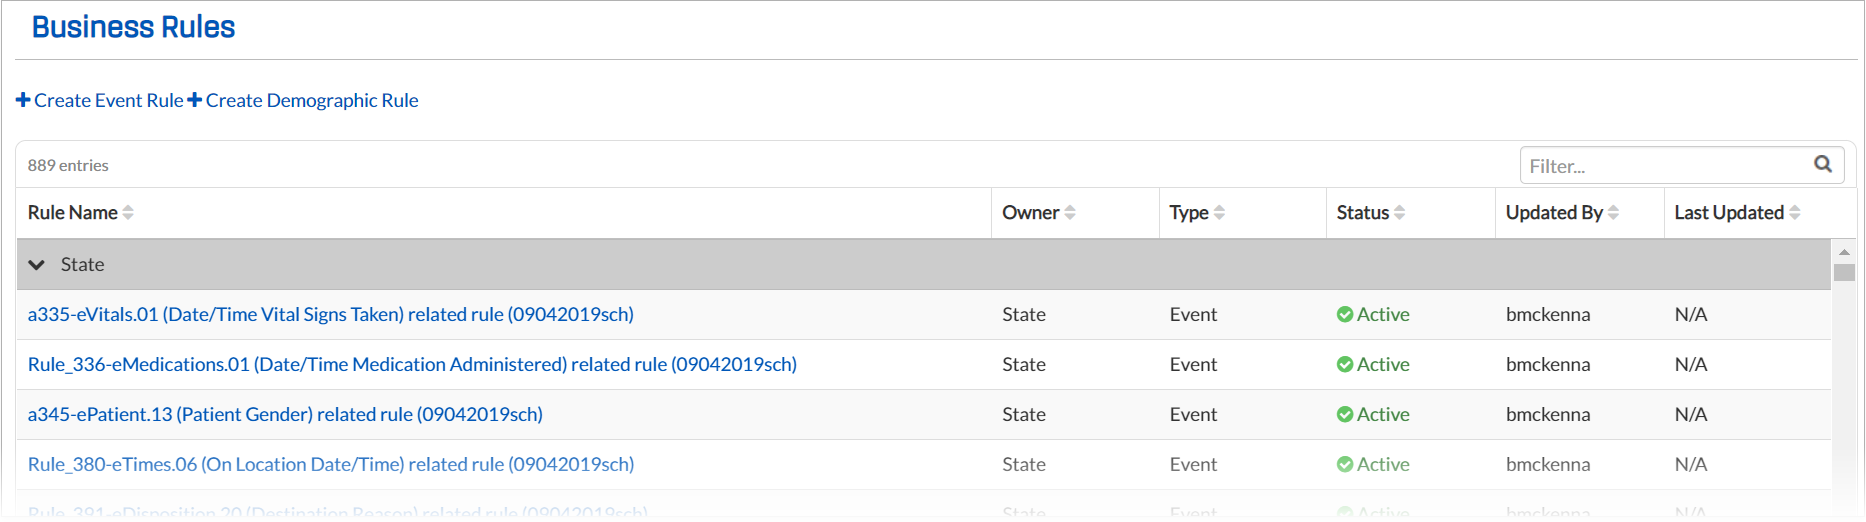Image resolution: width=1866 pixels, height=522 pixels.
Task: Click Active check icon in a345-ePatient.13 row
Action: pyautogui.click(x=1345, y=414)
